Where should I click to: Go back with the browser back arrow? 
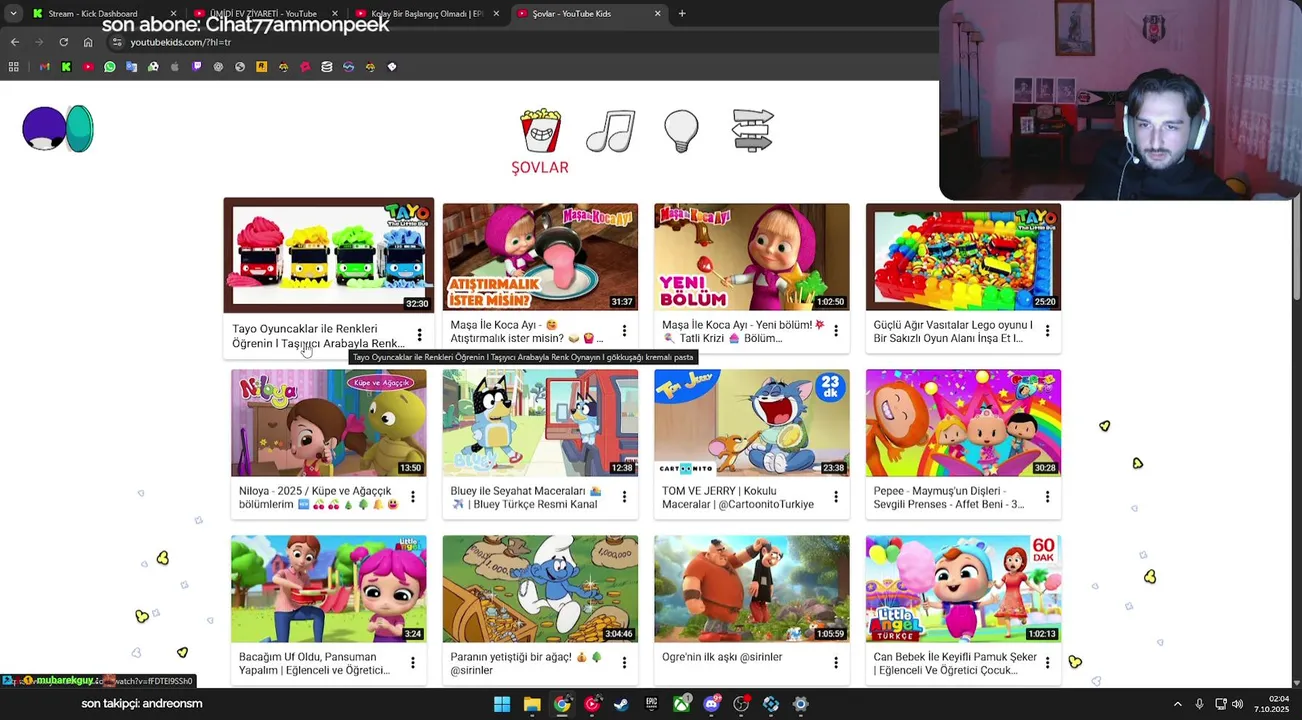[15, 42]
